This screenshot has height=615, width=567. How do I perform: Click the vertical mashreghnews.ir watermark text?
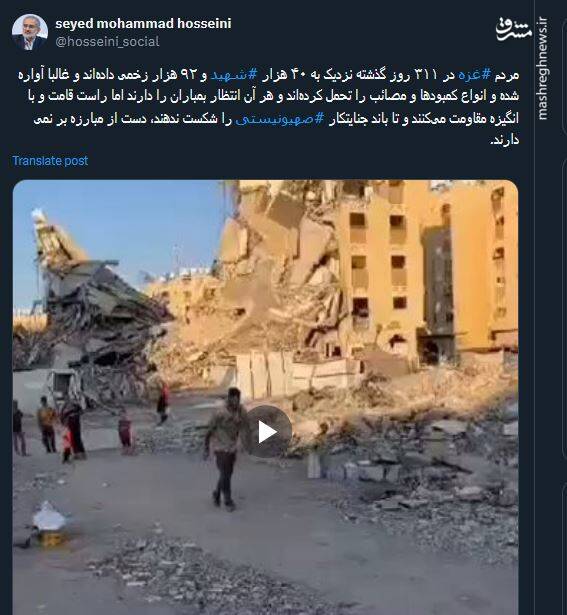point(543,68)
